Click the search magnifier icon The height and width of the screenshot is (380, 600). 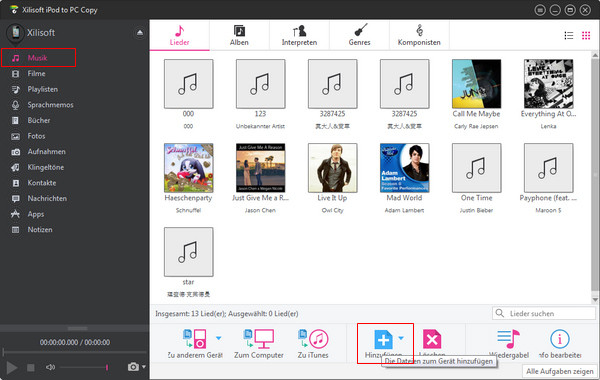(500, 313)
